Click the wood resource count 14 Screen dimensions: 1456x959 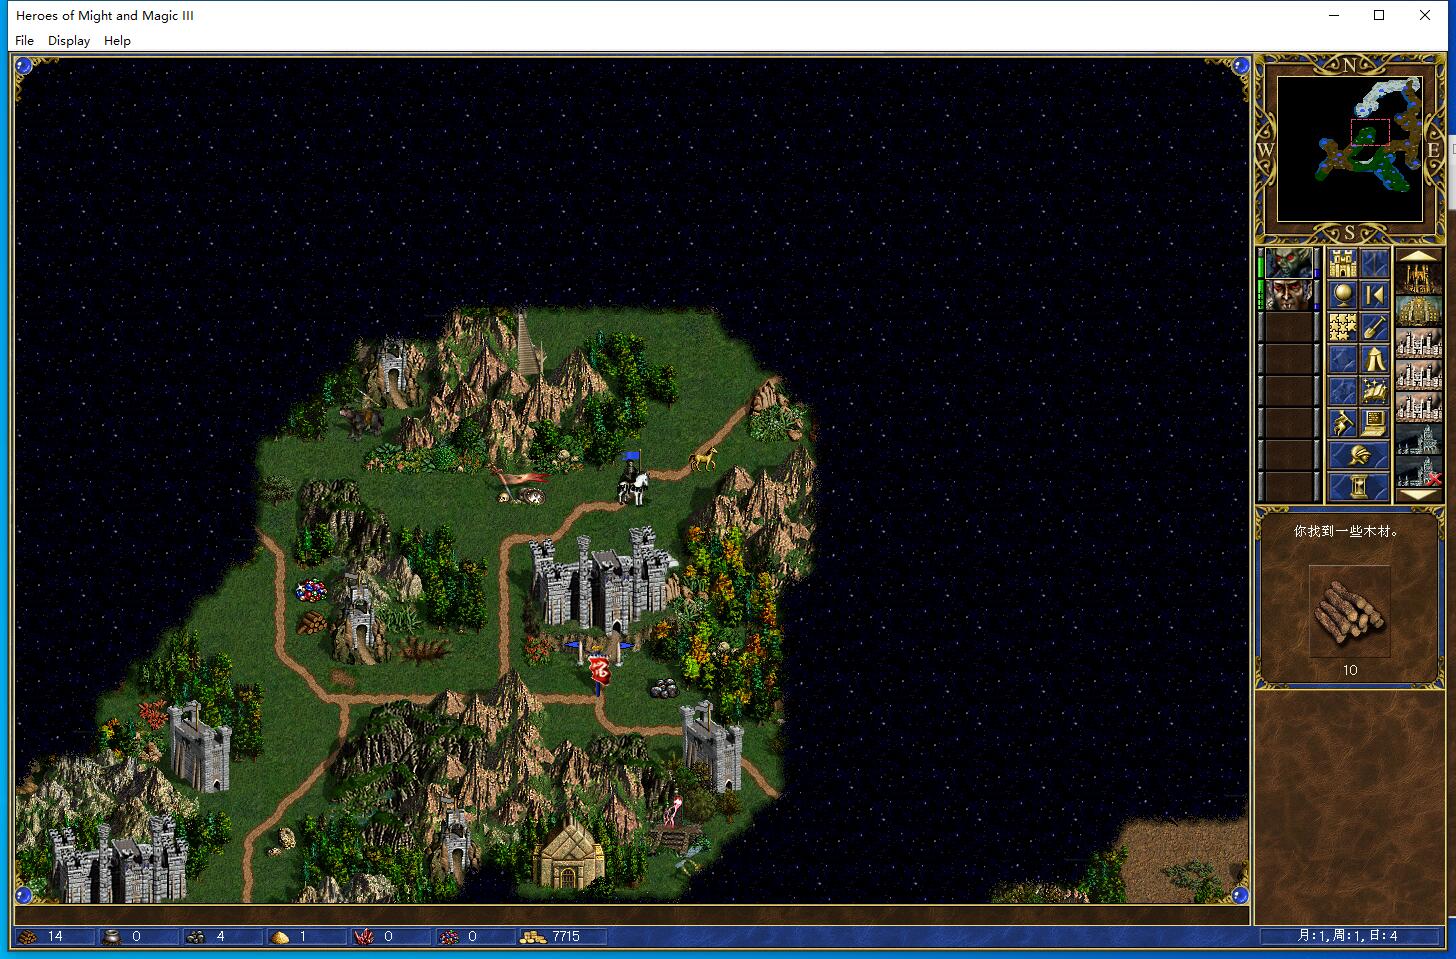(55, 937)
